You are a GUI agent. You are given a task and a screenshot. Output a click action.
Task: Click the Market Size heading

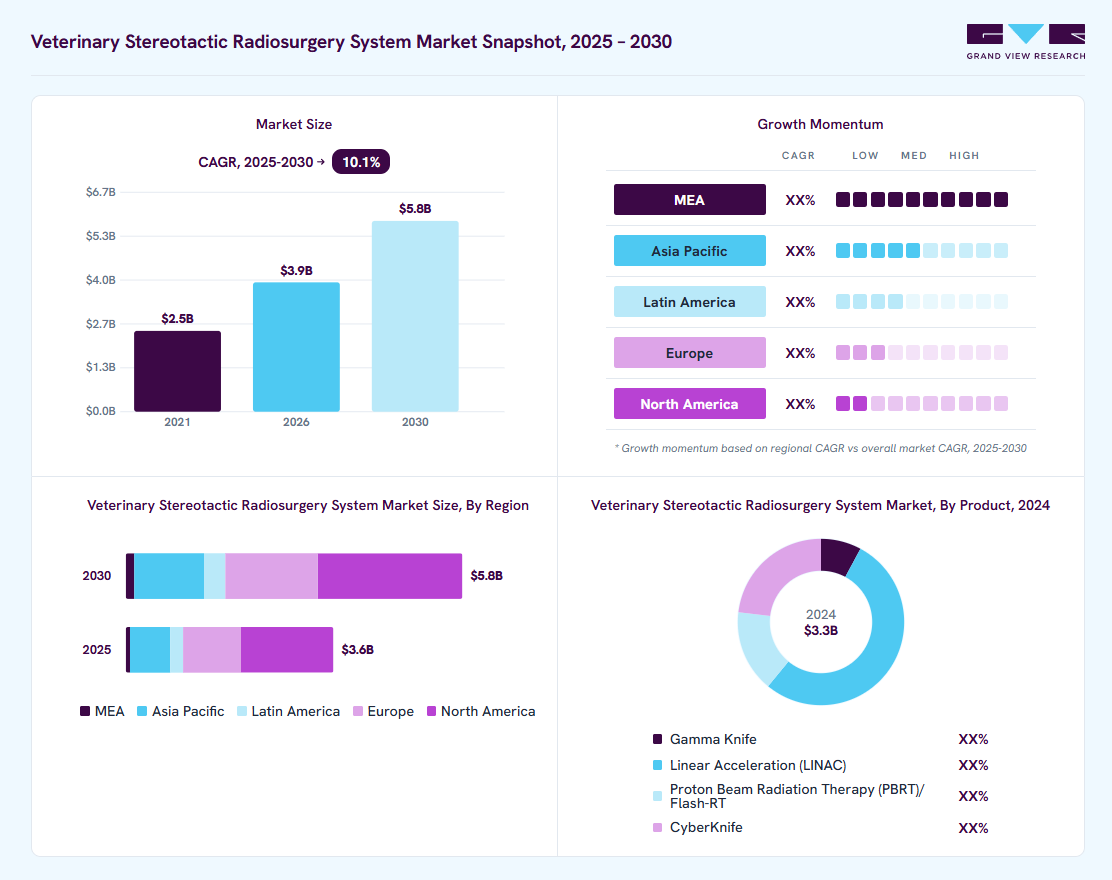click(x=294, y=124)
